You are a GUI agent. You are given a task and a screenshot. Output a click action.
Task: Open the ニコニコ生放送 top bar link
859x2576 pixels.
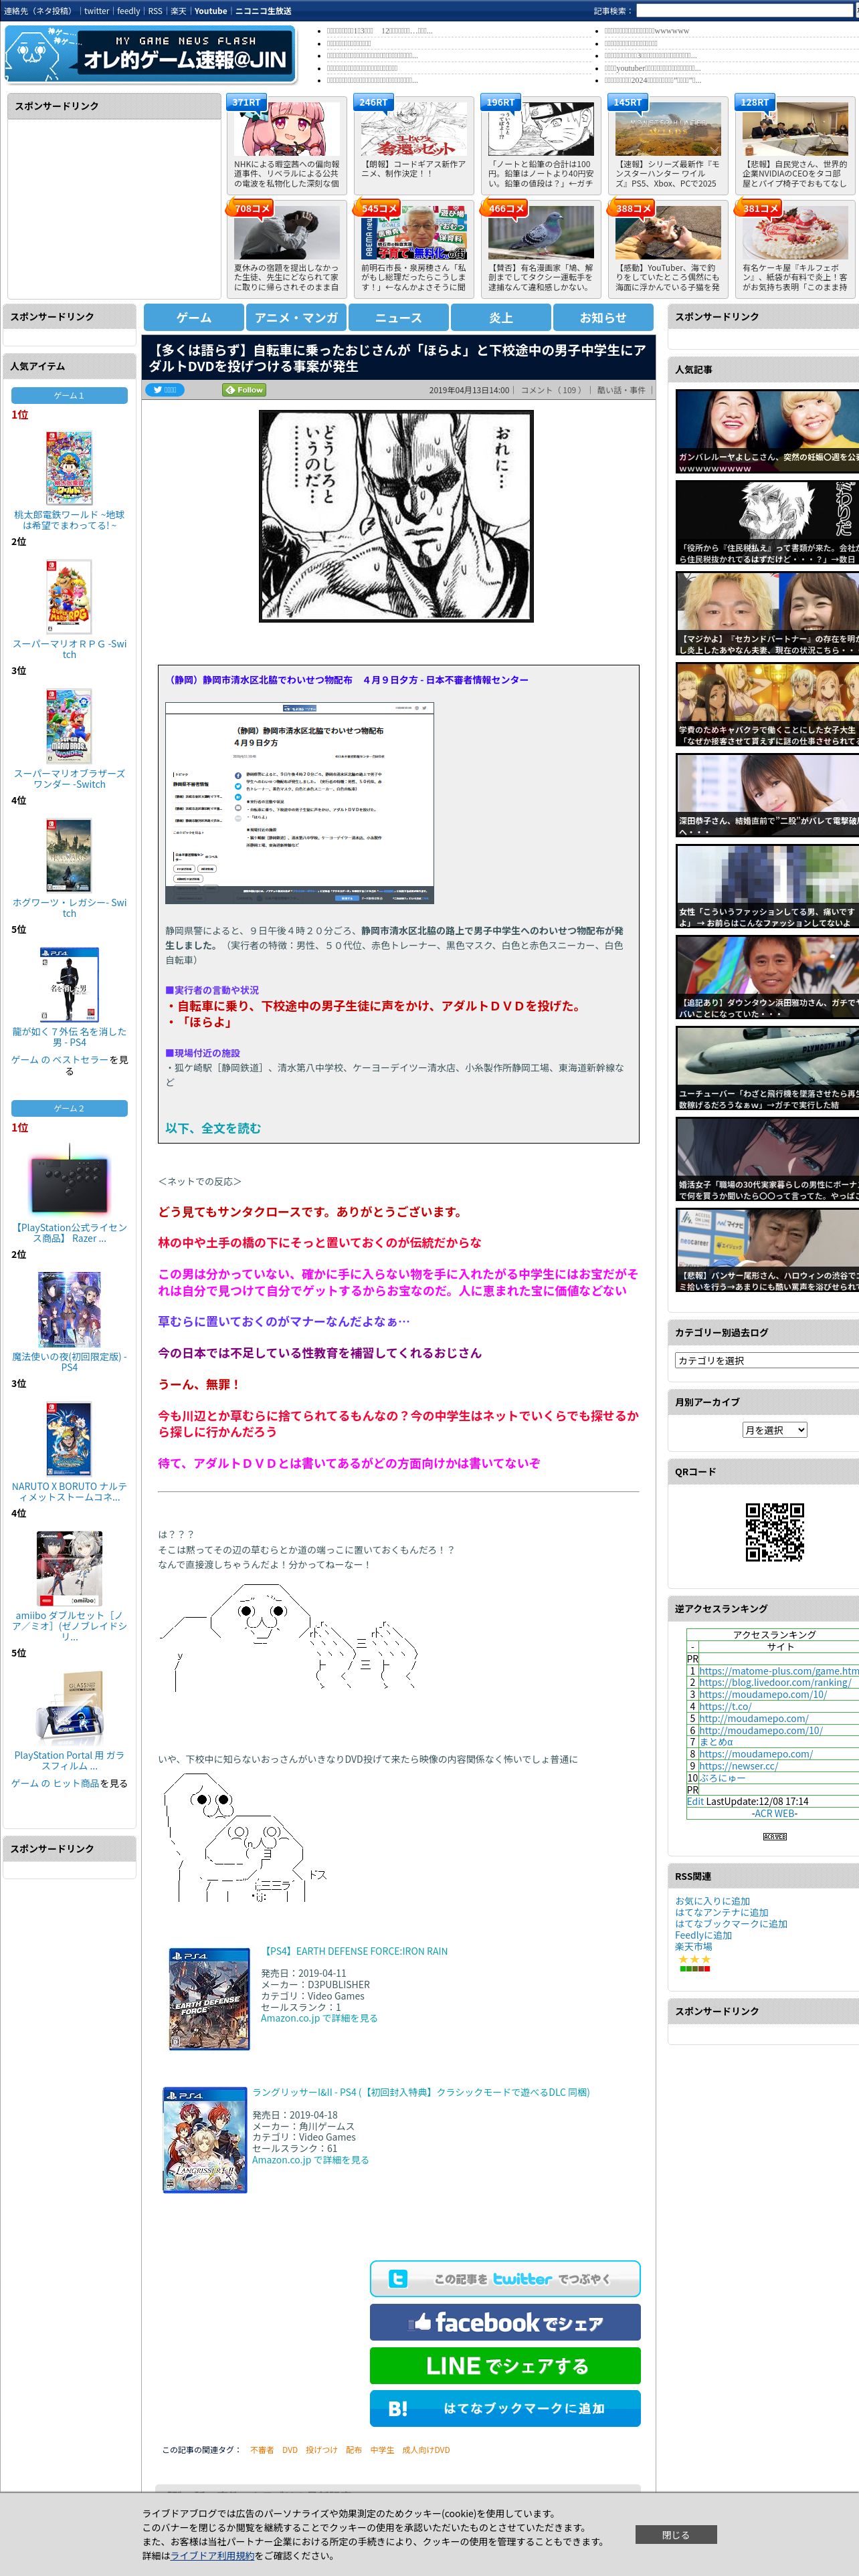[x=263, y=11]
